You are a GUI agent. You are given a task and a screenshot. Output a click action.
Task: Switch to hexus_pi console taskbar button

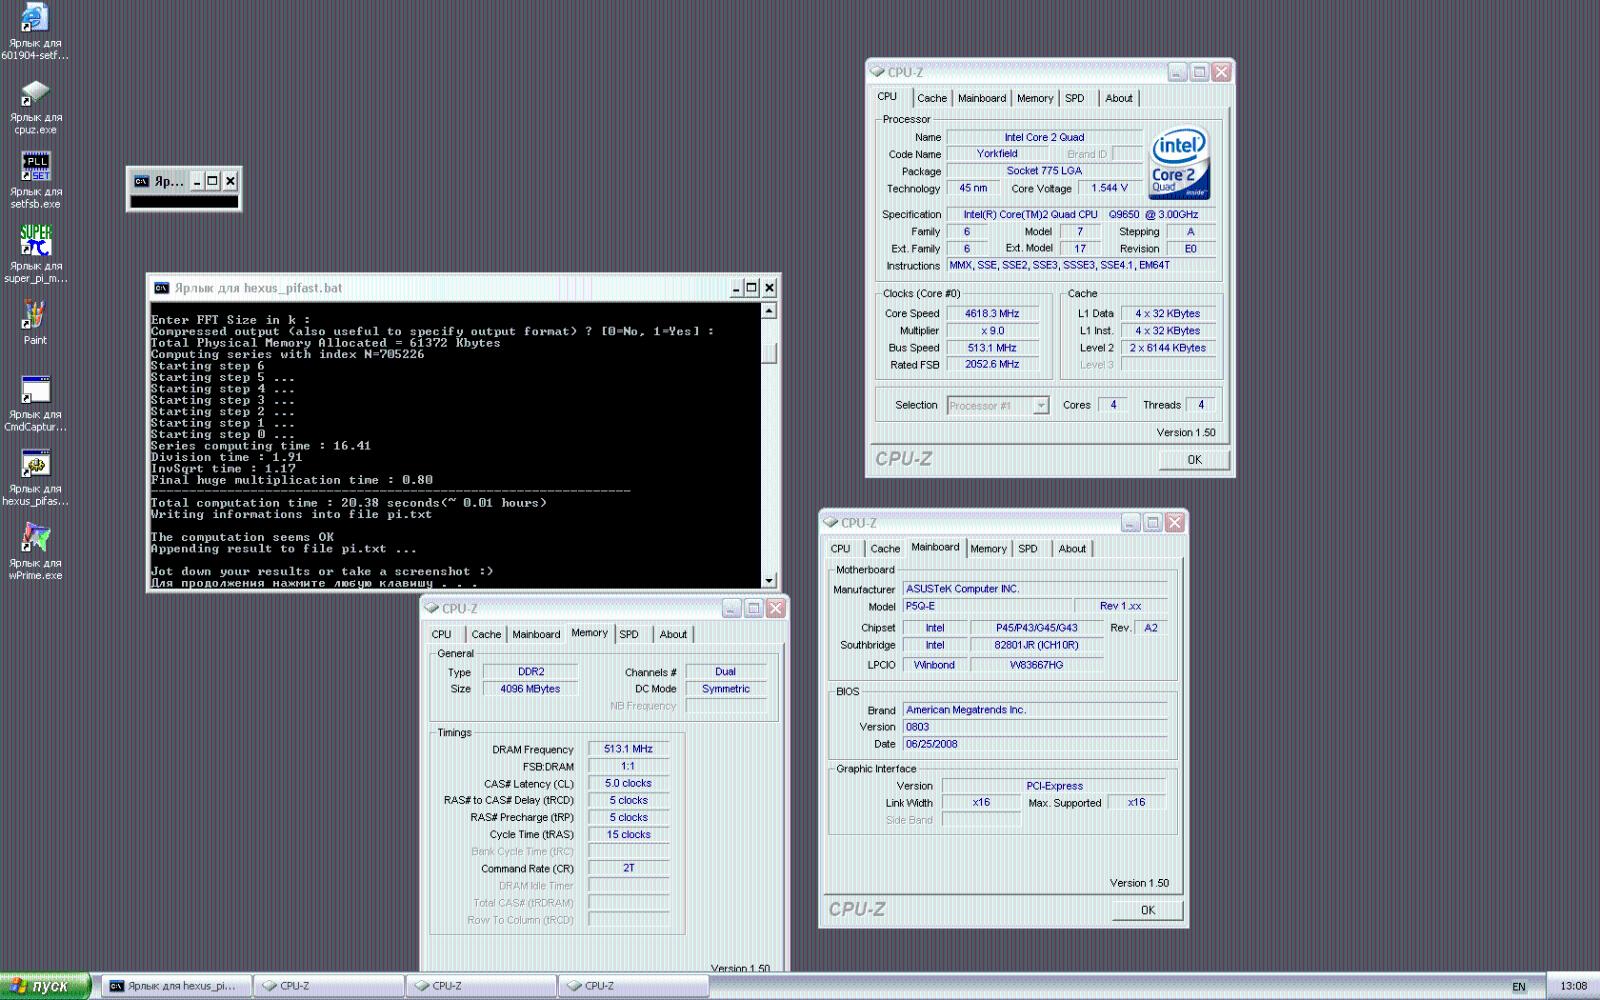pyautogui.click(x=175, y=986)
